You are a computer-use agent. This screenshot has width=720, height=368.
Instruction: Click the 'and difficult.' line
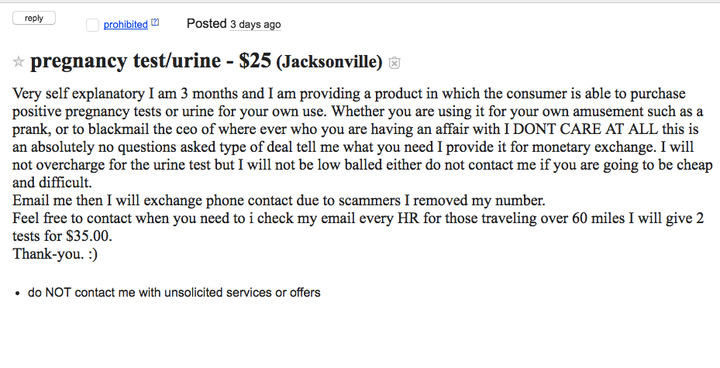coord(52,182)
